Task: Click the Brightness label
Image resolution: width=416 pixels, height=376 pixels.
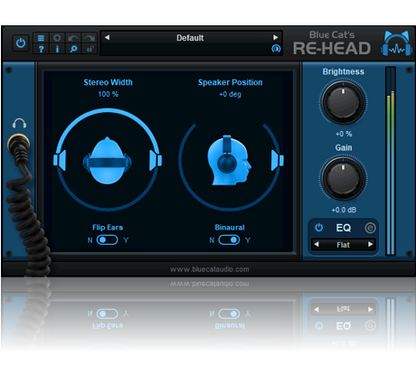Action: pyautogui.click(x=343, y=72)
